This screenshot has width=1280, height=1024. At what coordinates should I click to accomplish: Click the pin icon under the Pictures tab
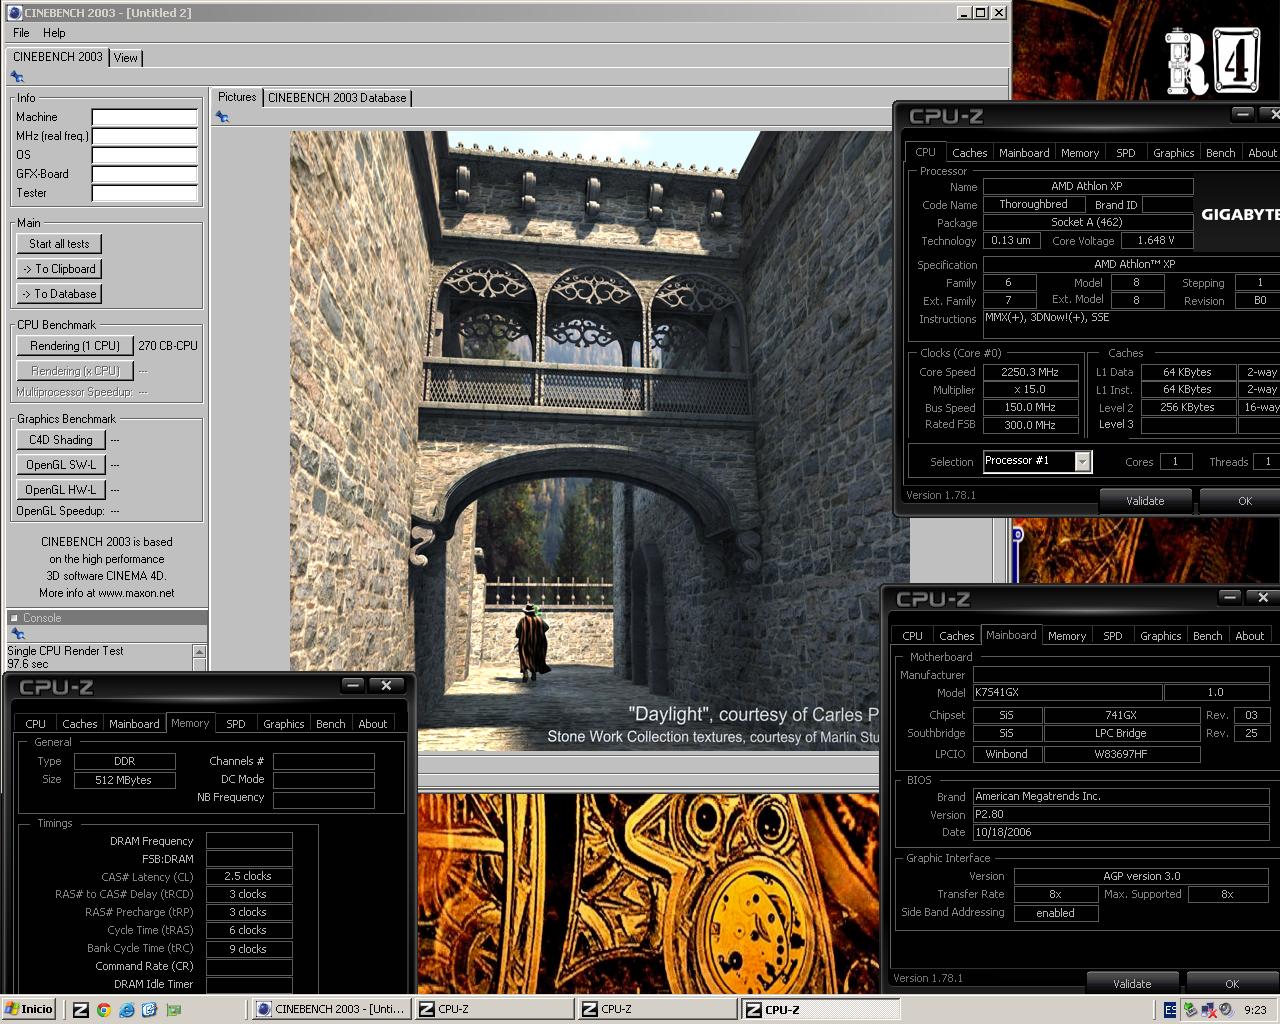(222, 117)
